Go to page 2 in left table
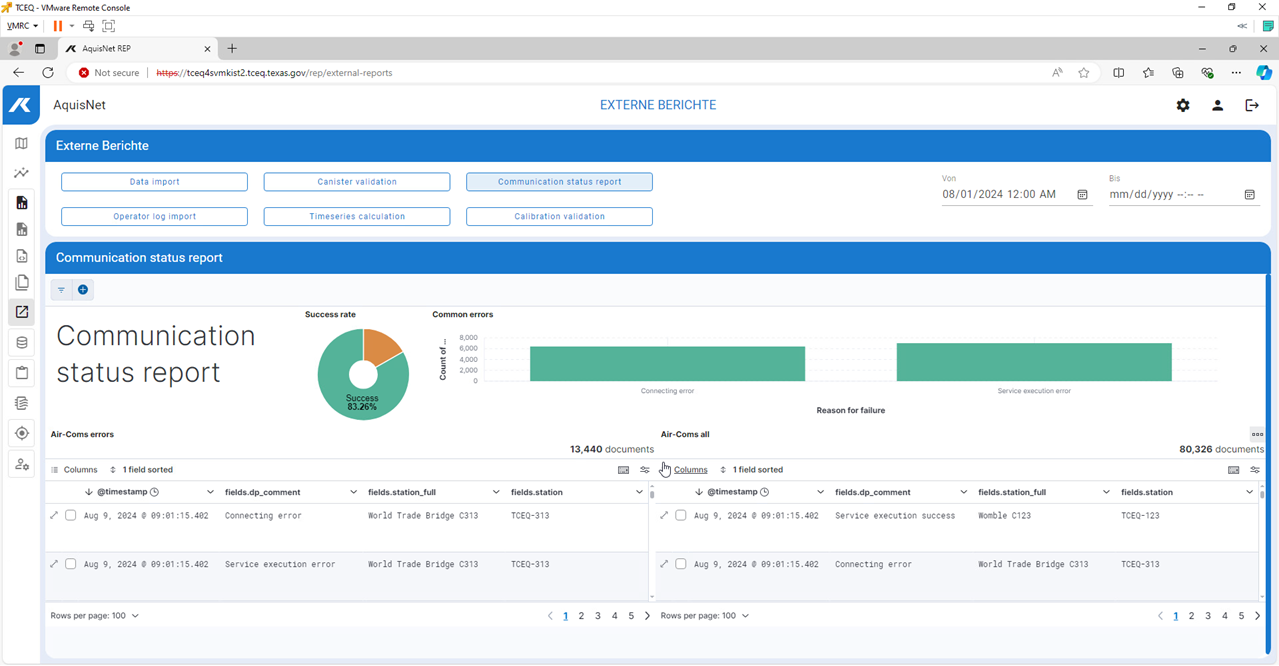 tap(581, 616)
